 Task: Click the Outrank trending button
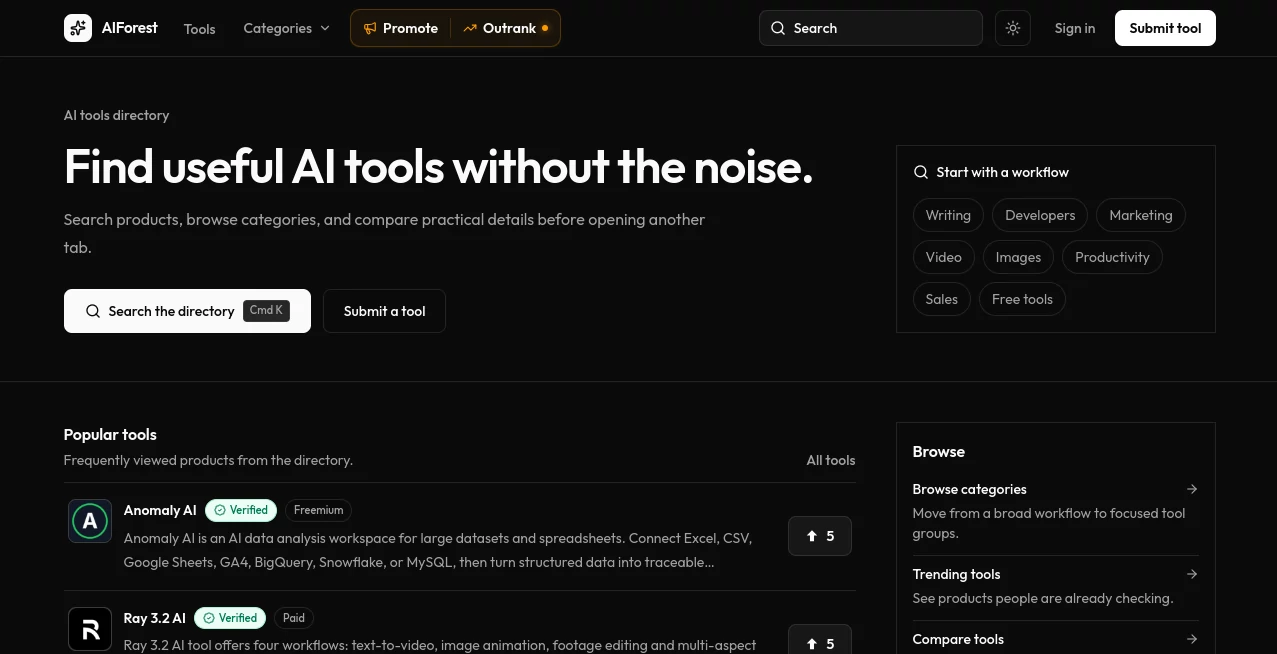point(505,28)
